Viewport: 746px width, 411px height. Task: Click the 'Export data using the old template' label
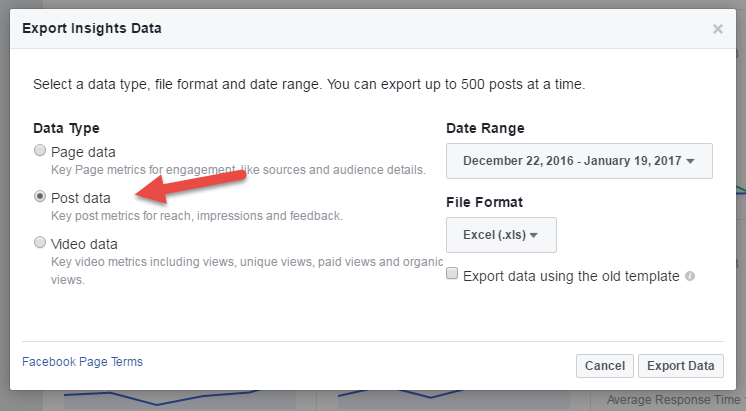pos(571,276)
